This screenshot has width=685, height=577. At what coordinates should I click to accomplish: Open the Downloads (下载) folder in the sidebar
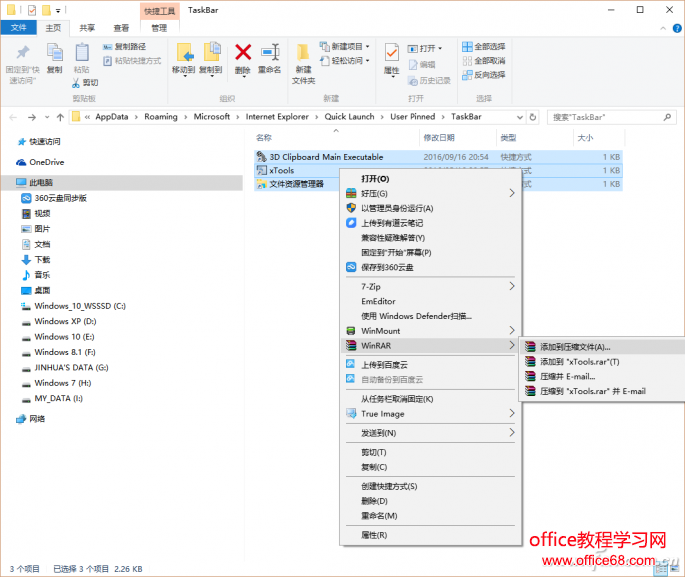click(36, 259)
